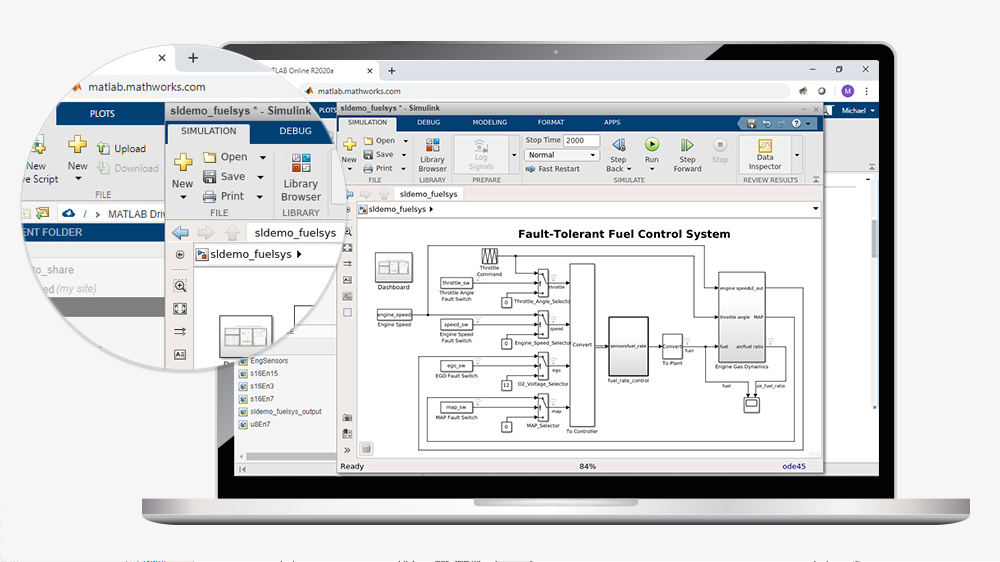Screen dimensions: 1000x562
Task: Expand the Prepare gallery dropdown arrow
Action: pos(514,155)
